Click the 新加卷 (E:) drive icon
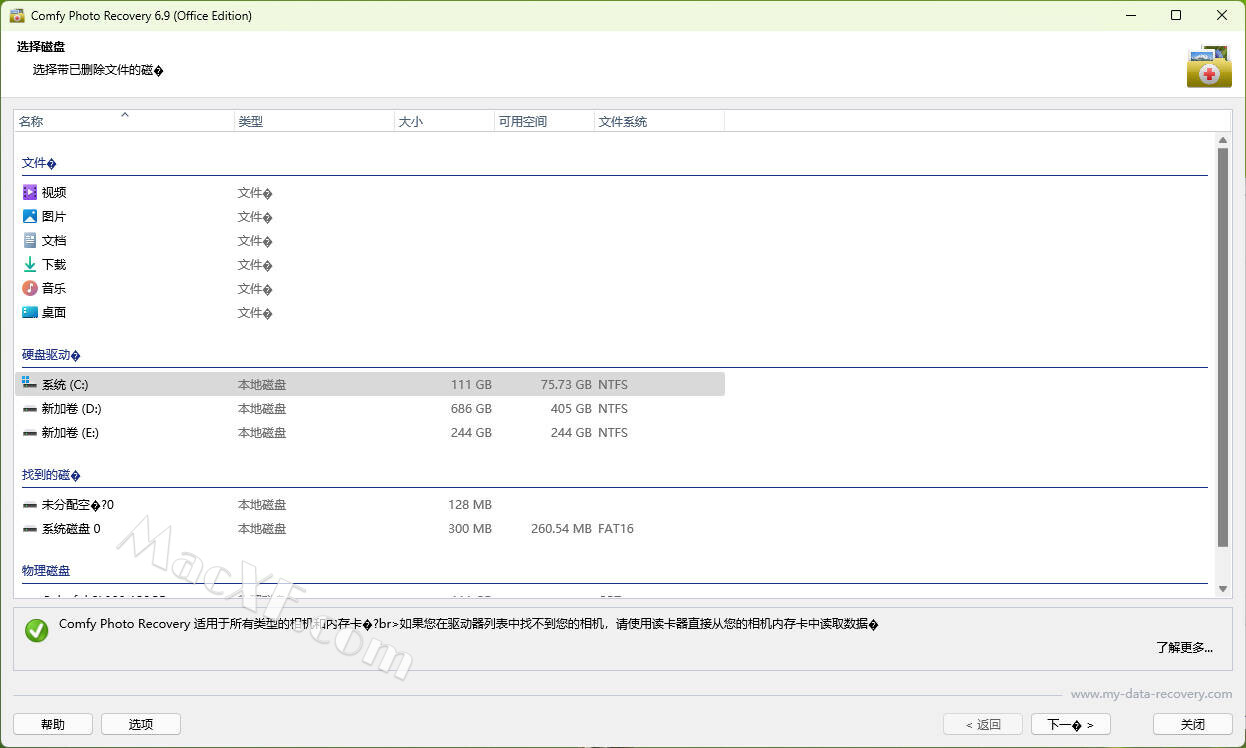The width and height of the screenshot is (1246, 748). tap(30, 432)
